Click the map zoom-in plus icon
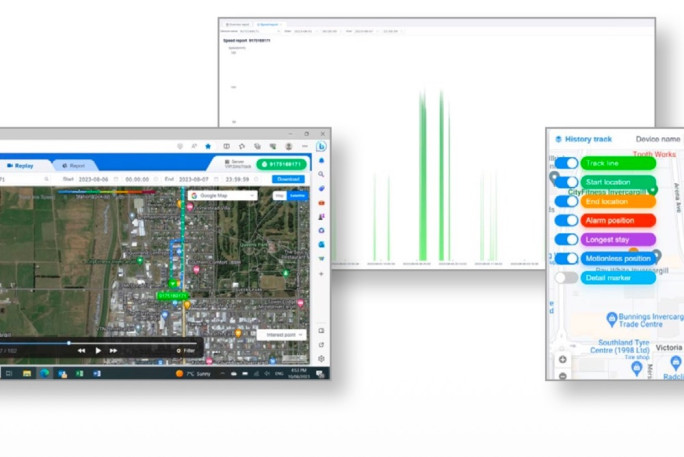Image resolution: width=684 pixels, height=457 pixels. [x=562, y=359]
